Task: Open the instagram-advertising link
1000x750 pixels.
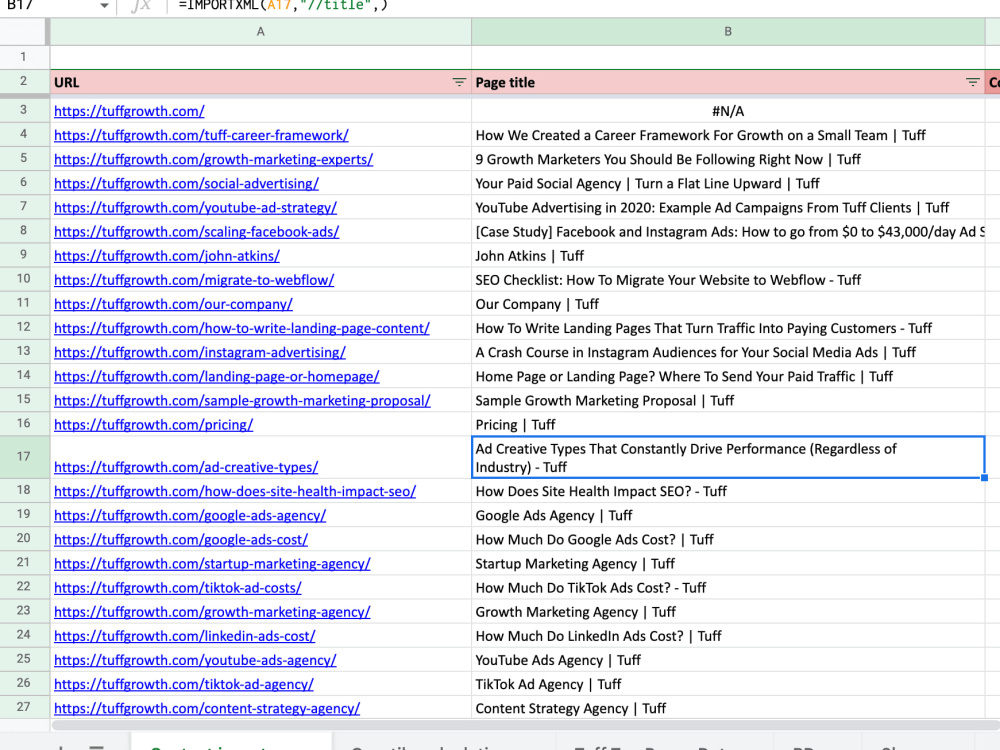Action: click(200, 353)
